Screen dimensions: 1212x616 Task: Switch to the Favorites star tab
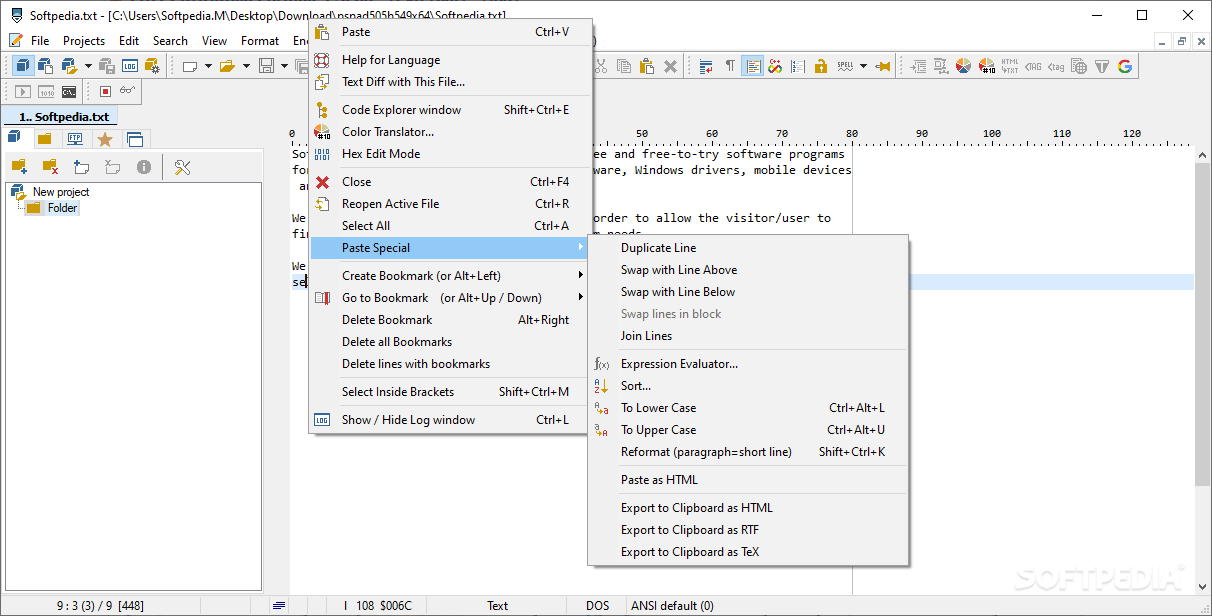(105, 139)
